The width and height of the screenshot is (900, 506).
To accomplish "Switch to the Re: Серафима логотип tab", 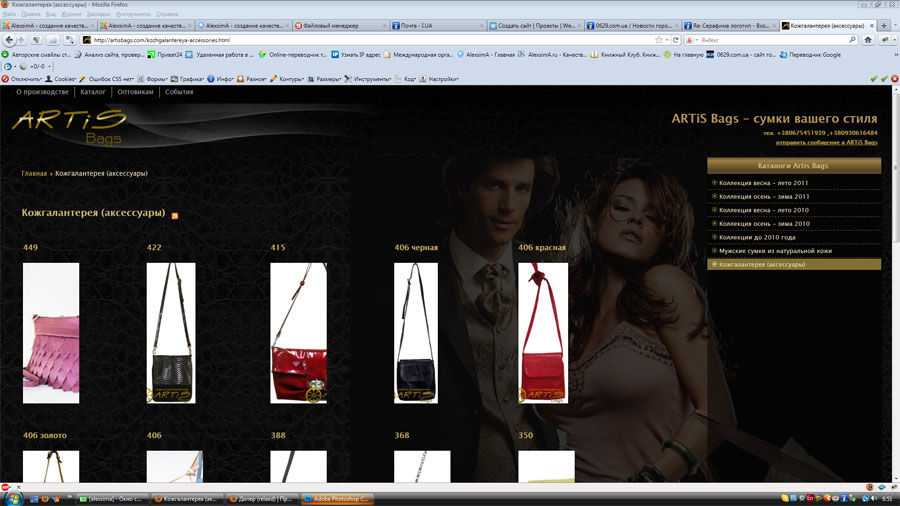I will click(730, 26).
